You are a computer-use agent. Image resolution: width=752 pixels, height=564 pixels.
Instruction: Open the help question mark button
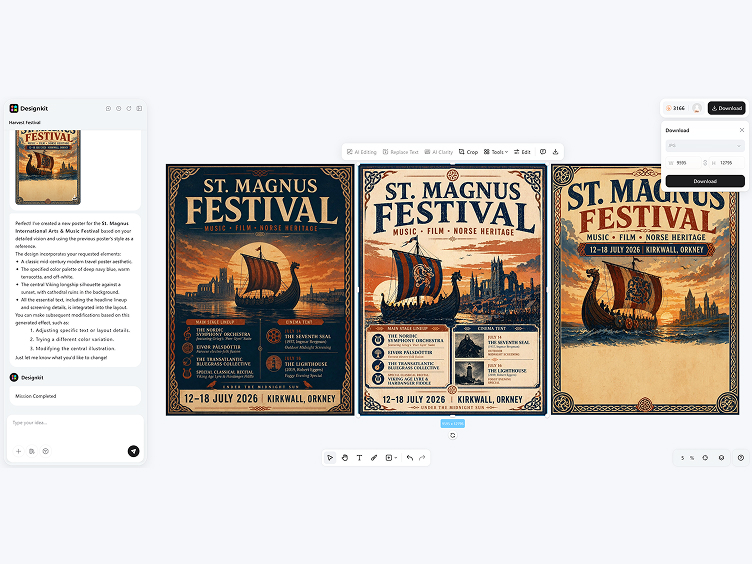pyautogui.click(x=741, y=458)
